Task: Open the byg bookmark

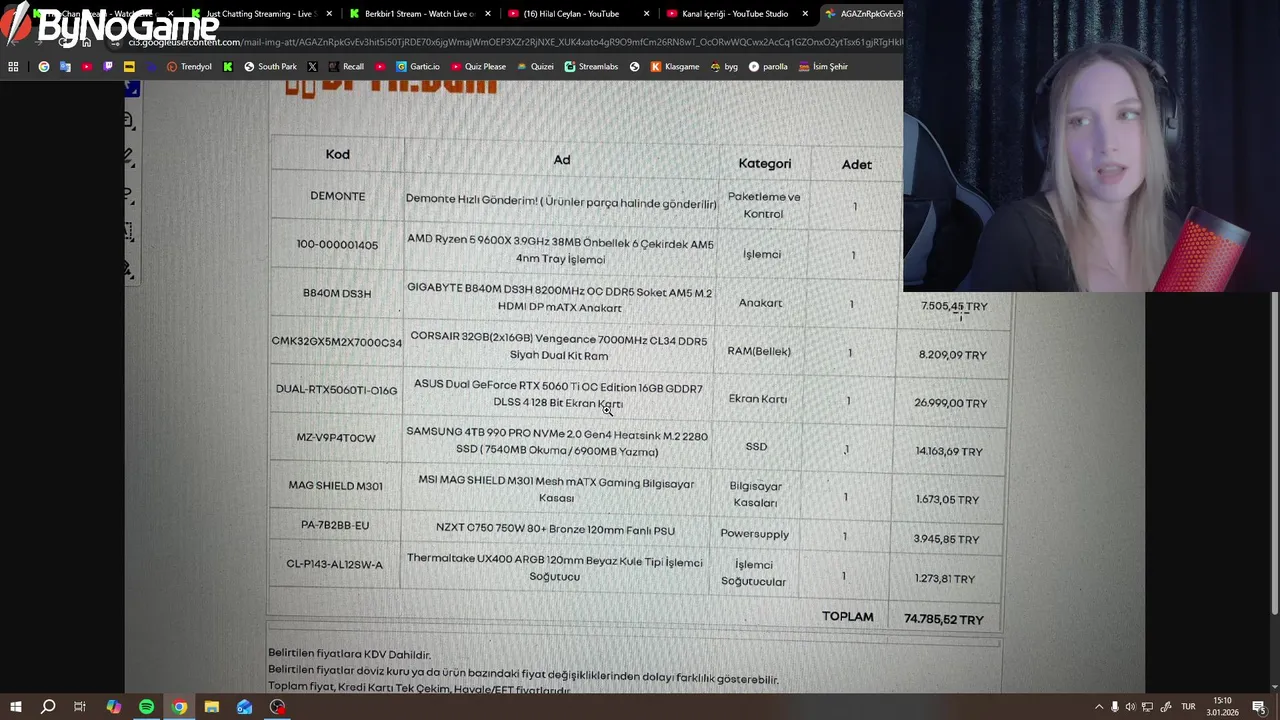Action: [724, 67]
